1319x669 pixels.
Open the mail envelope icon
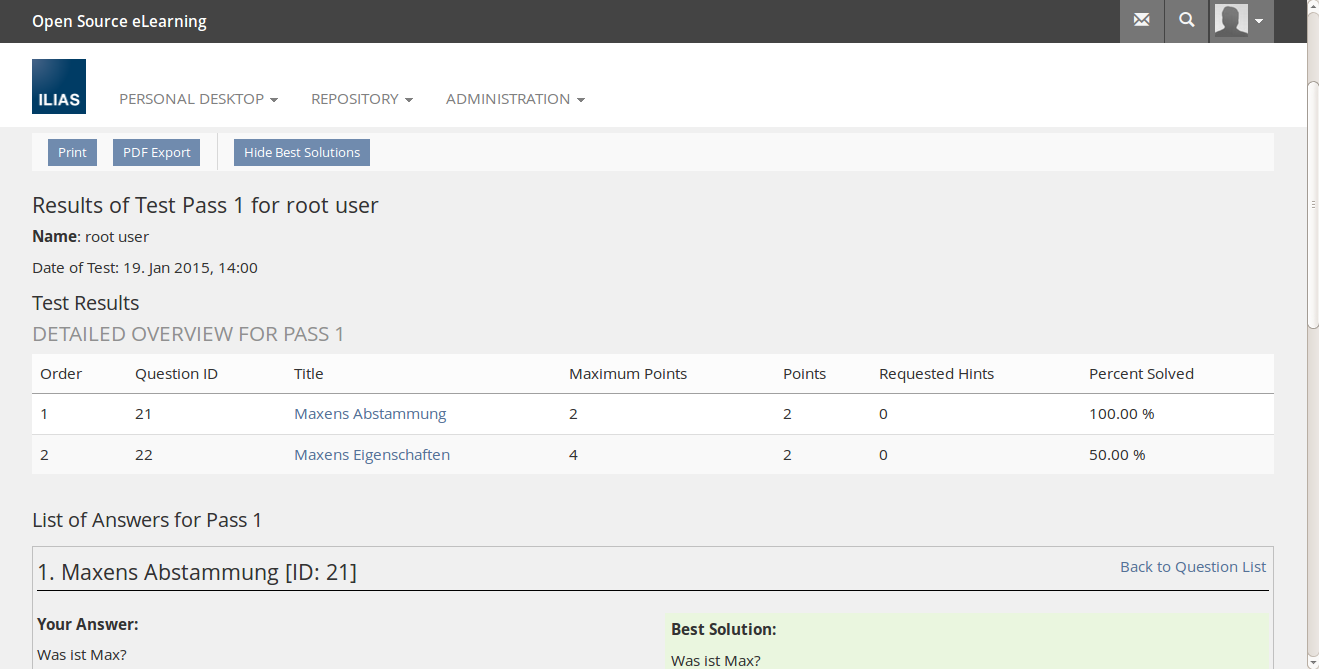click(x=1141, y=21)
